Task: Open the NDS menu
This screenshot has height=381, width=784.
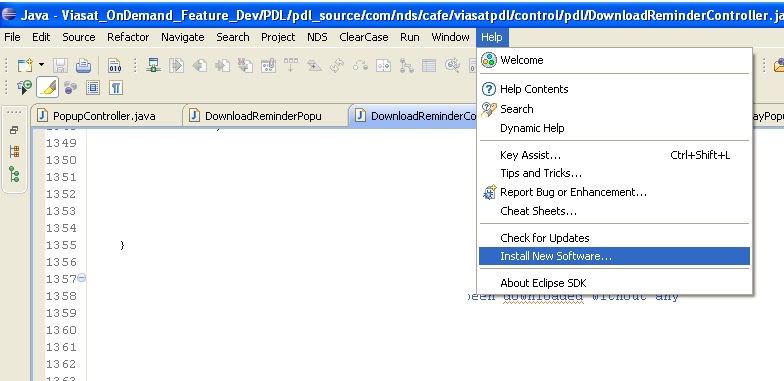Action: 317,37
